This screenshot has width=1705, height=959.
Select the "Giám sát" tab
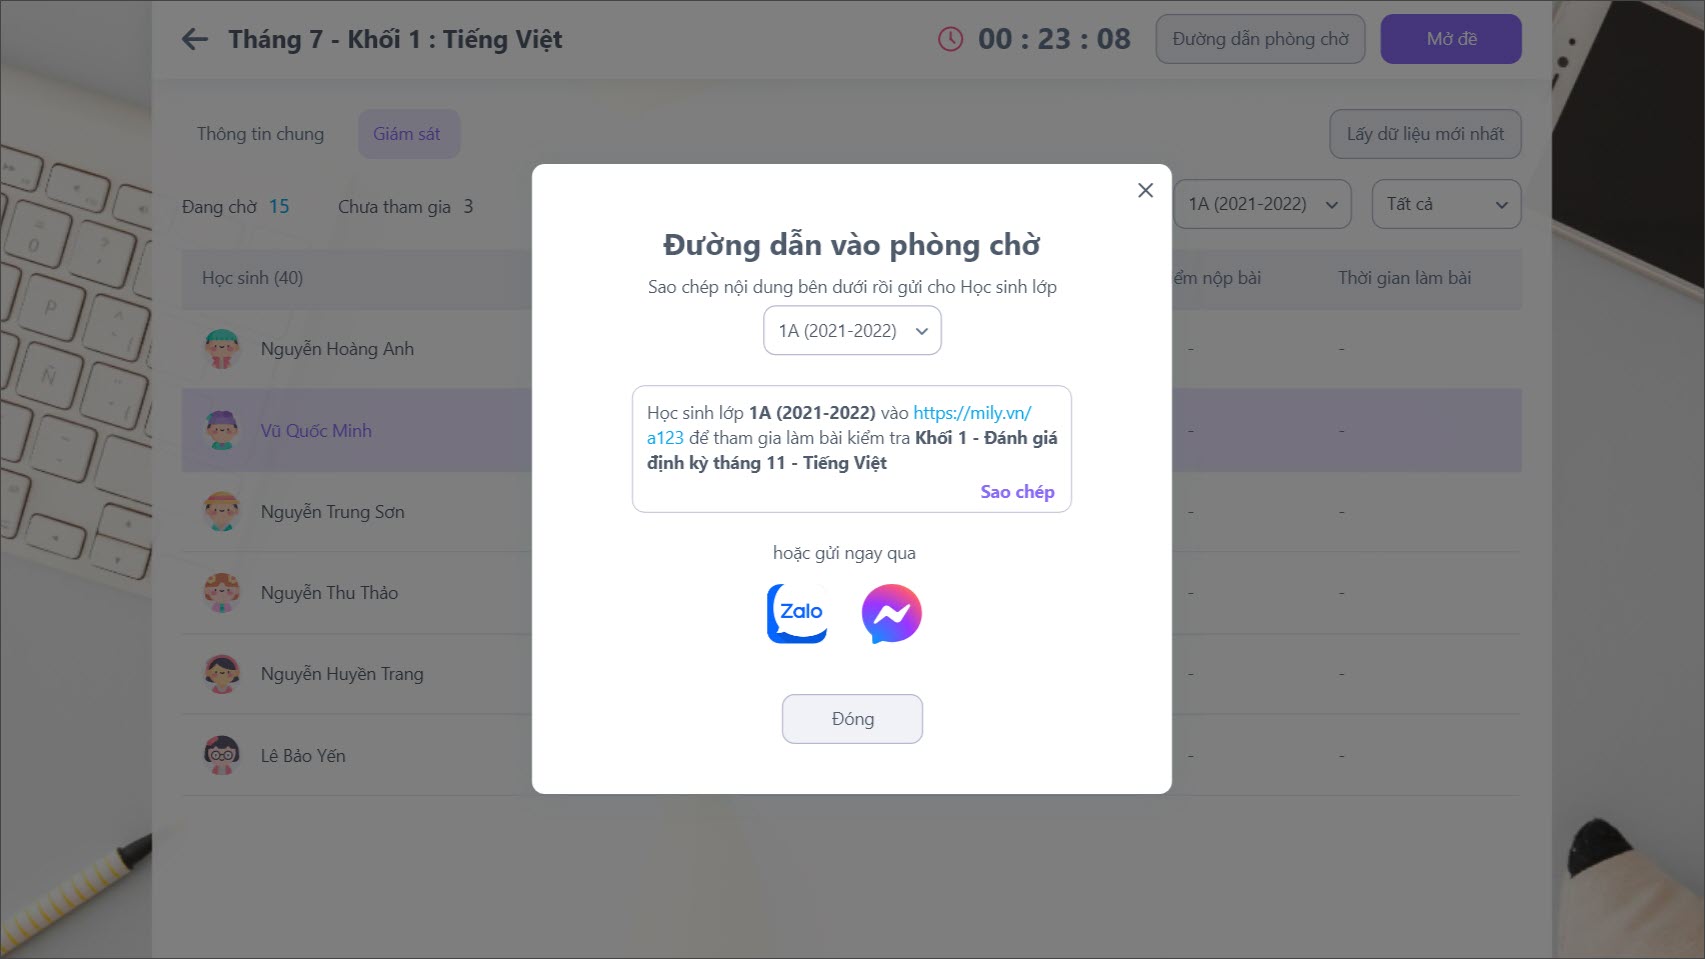pyautogui.click(x=407, y=134)
